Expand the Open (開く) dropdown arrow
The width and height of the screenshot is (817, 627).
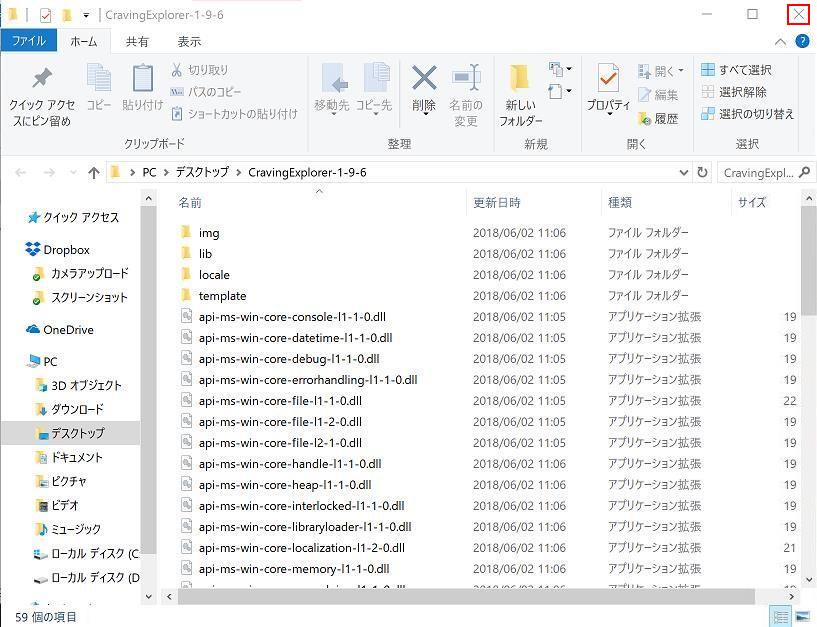pos(681,70)
